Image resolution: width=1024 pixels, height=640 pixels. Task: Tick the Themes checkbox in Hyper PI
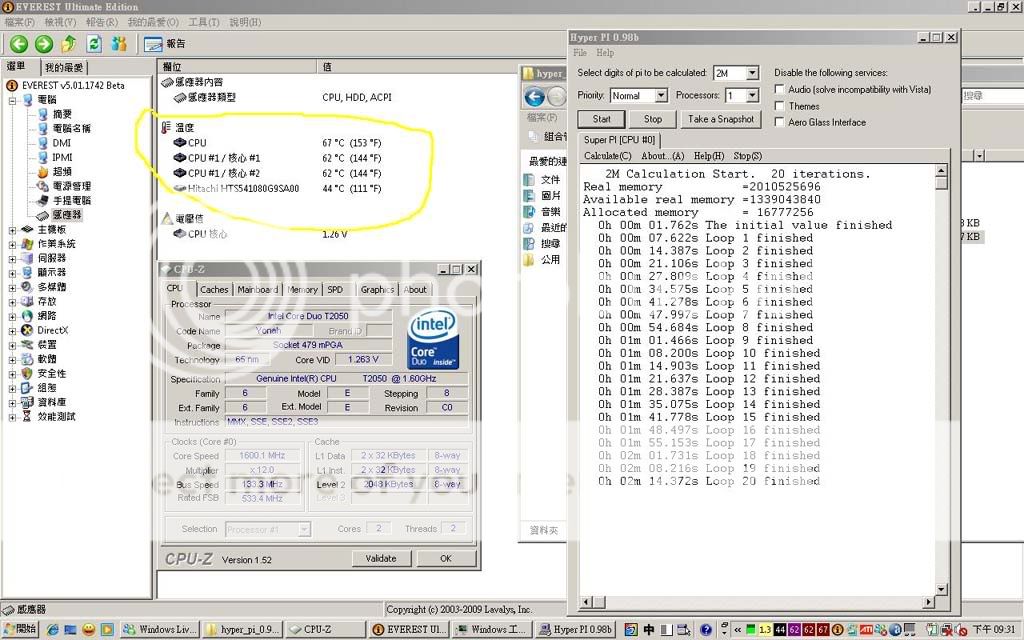pos(779,106)
